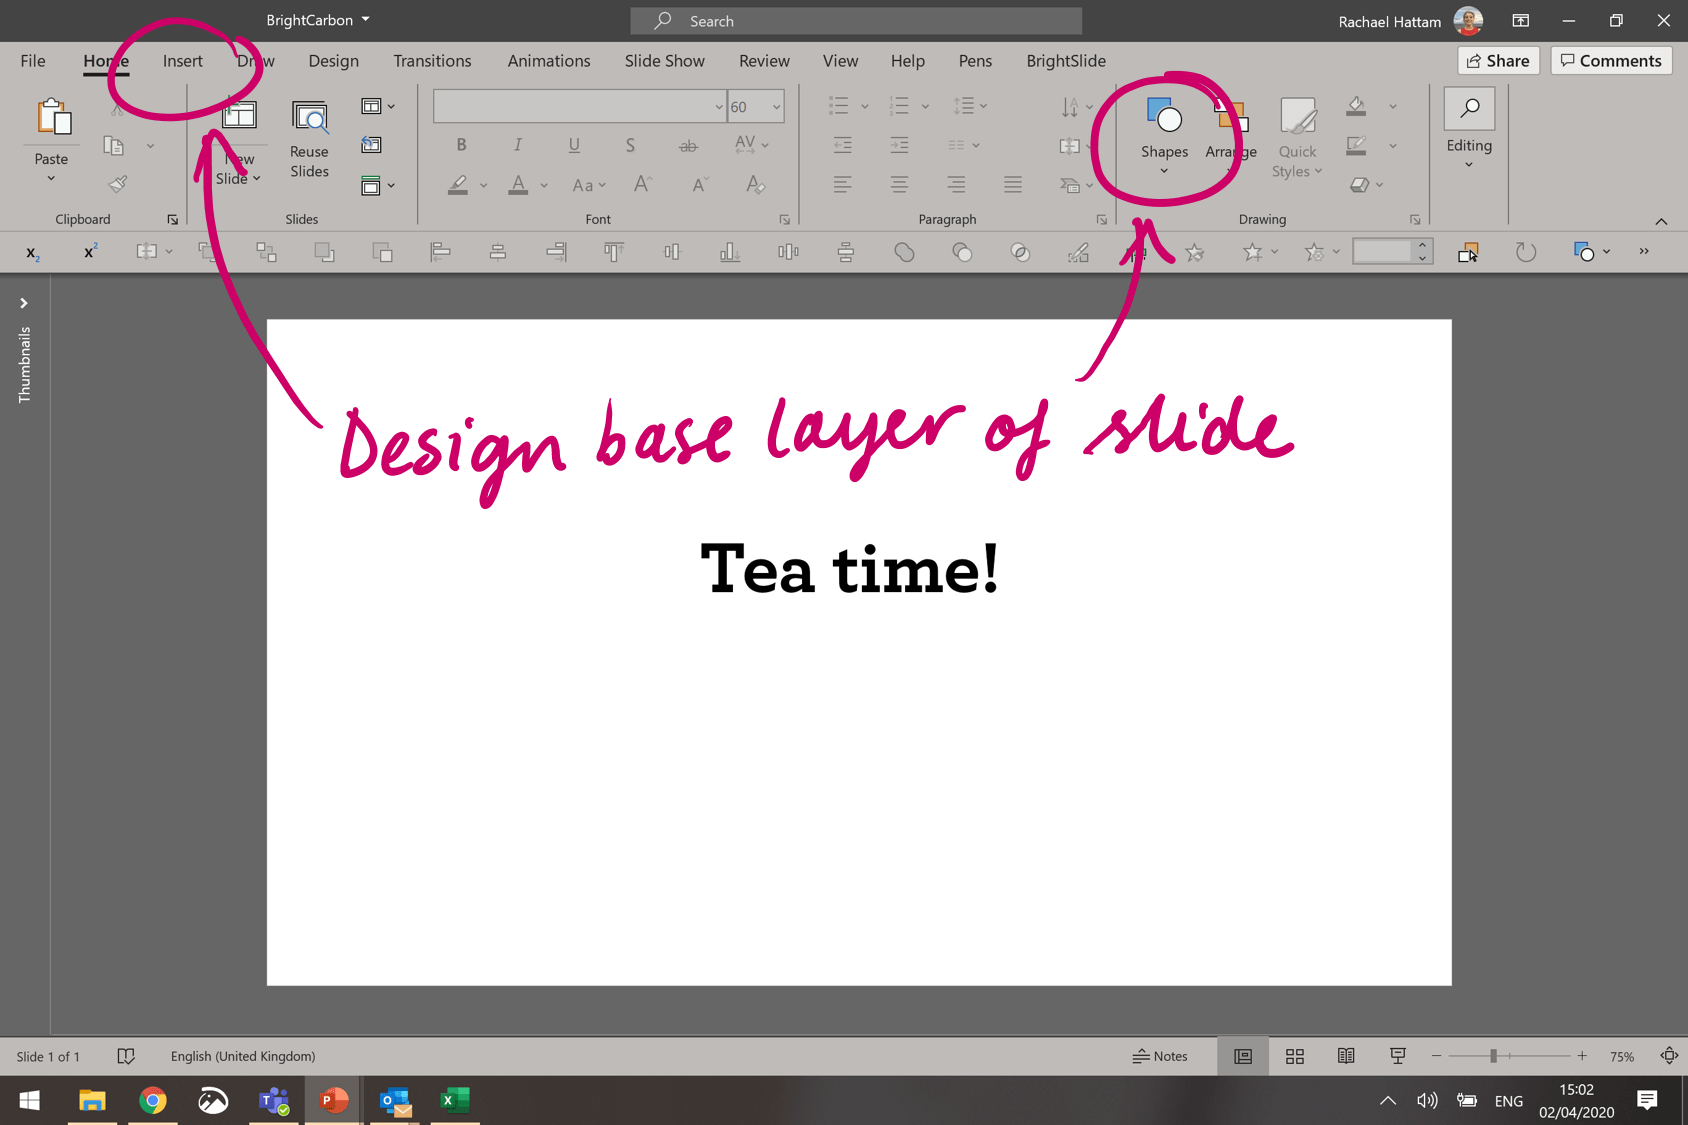Click Clear All Formatting icon

point(755,184)
